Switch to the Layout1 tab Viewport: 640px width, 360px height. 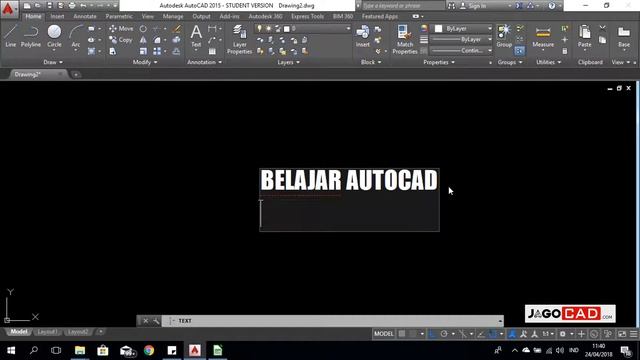47,332
